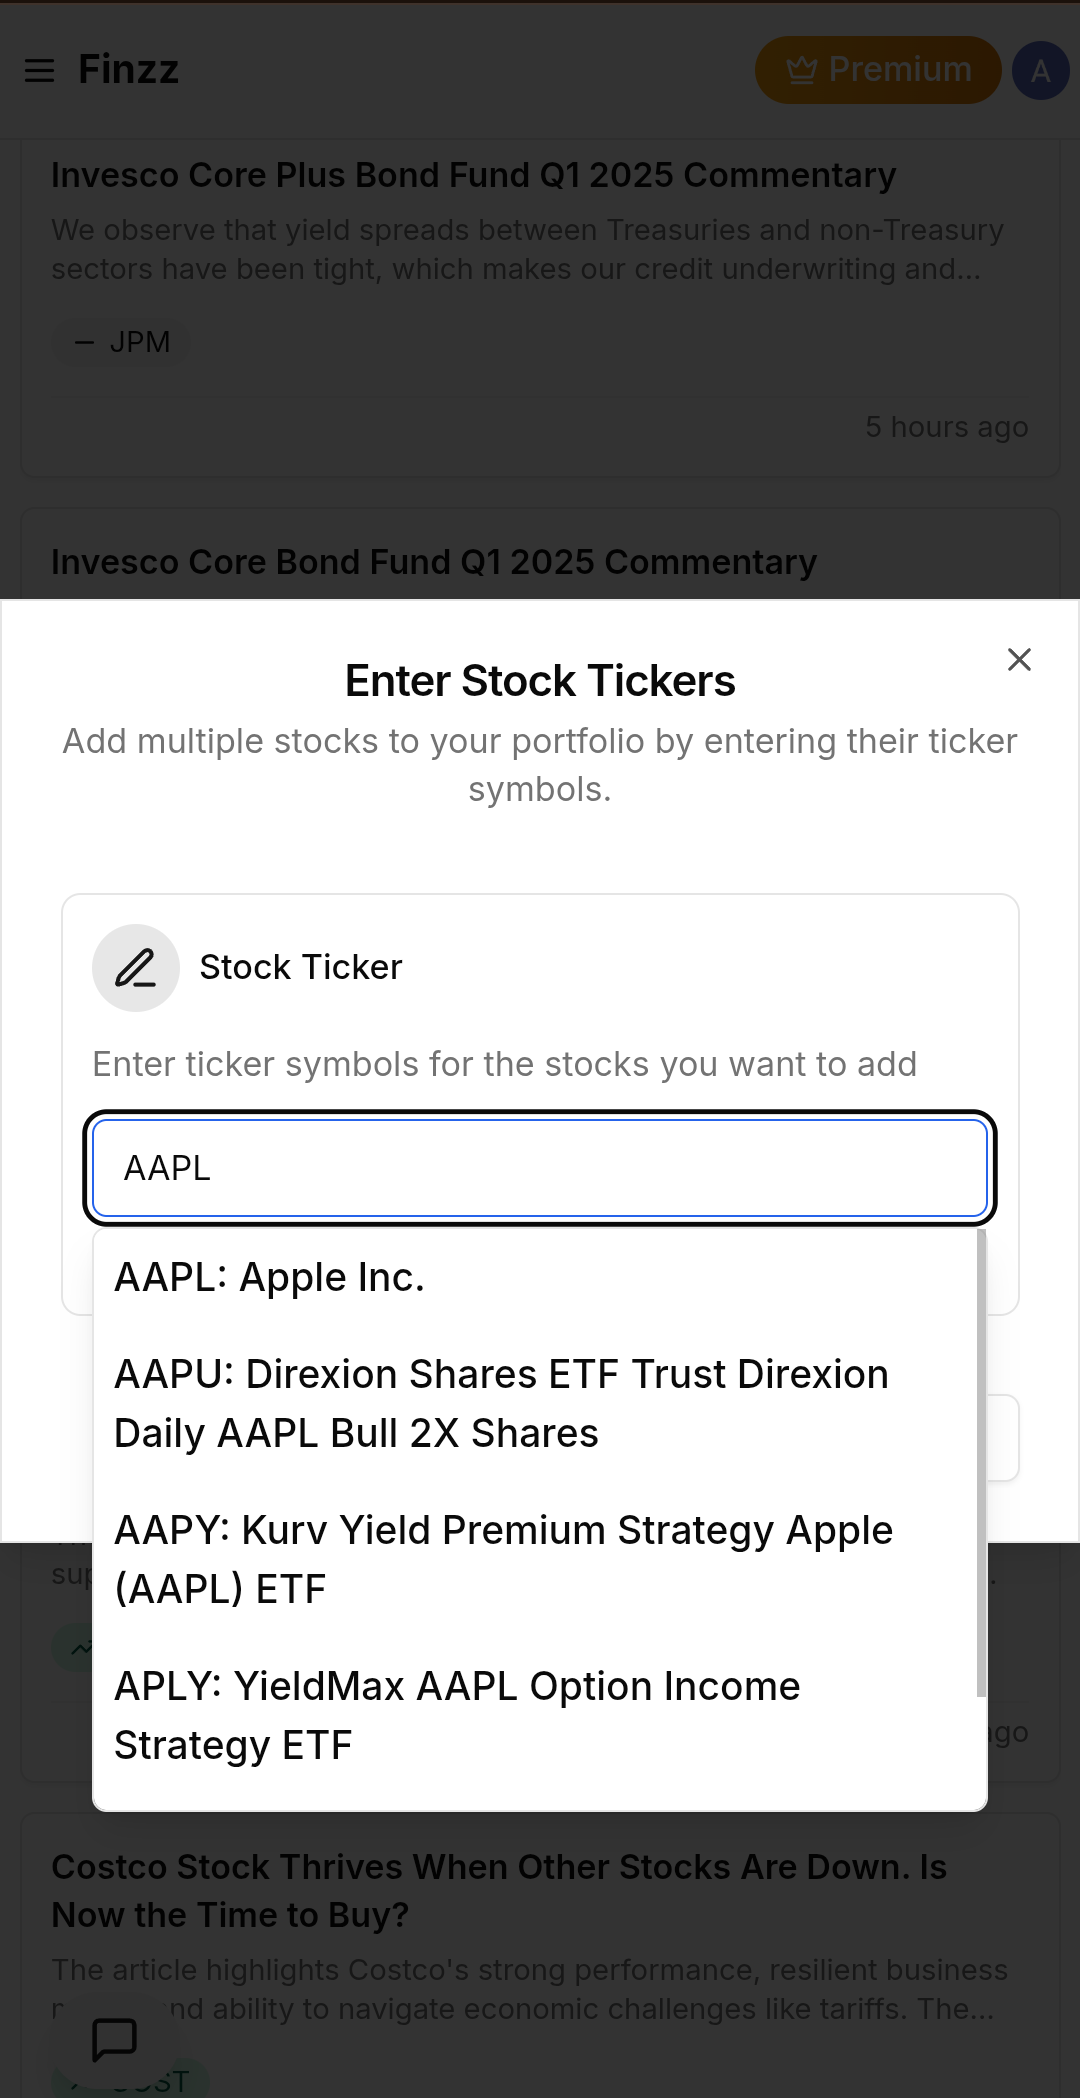Click the pencil edit icon beside Stock Ticker
The image size is (1080, 2098).
click(136, 968)
